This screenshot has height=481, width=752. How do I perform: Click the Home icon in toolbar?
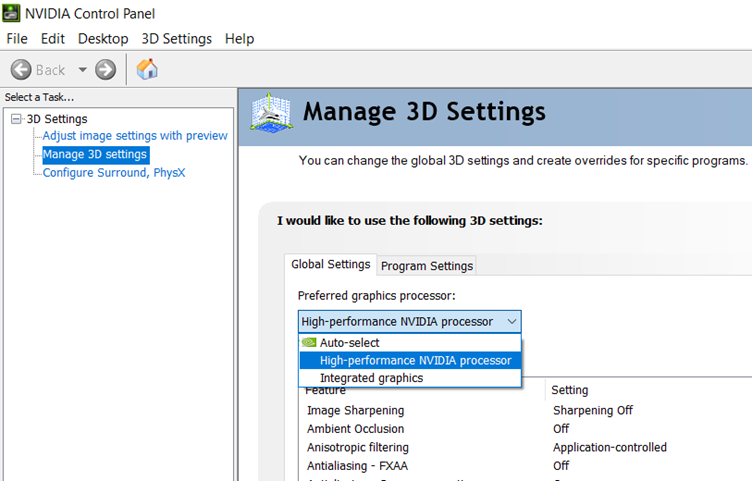pyautogui.click(x=147, y=69)
